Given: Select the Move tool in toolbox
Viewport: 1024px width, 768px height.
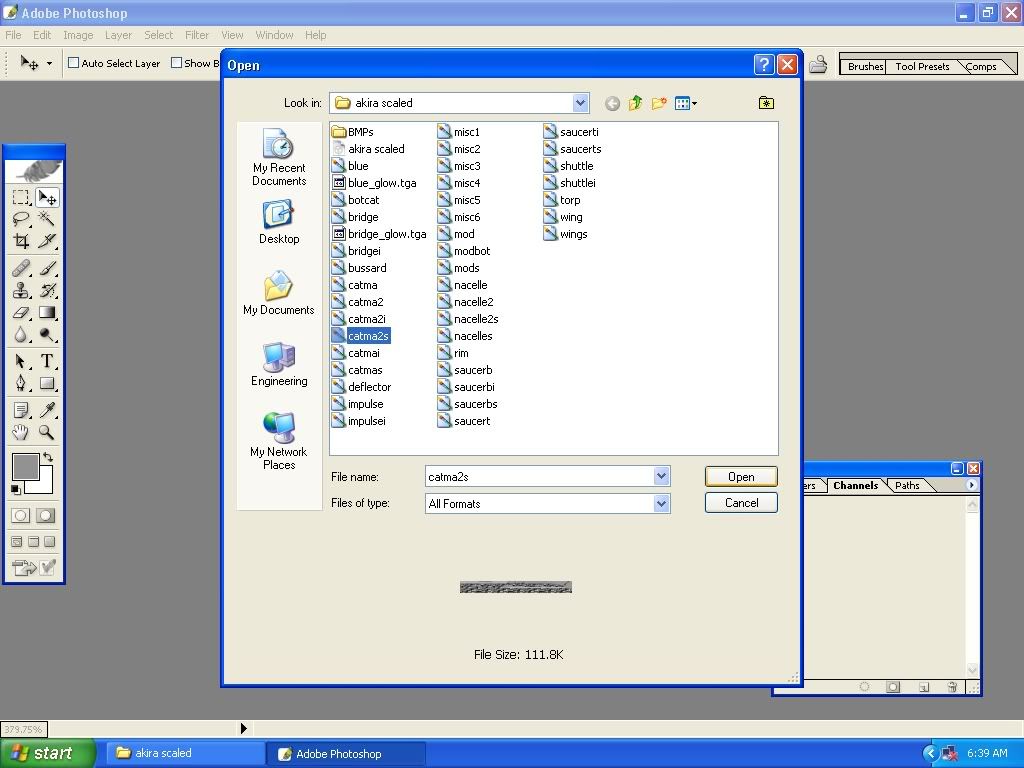Looking at the screenshot, I should pos(47,197).
